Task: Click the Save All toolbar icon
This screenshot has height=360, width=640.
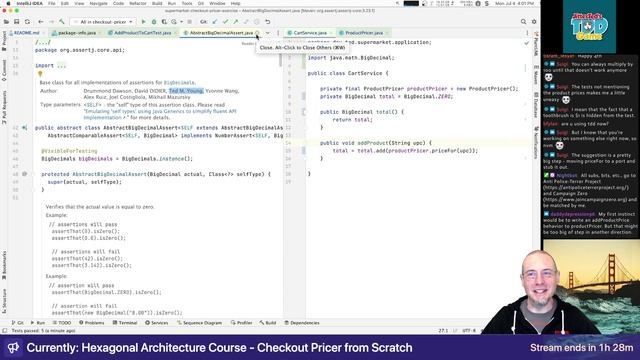Action: (x=17, y=22)
